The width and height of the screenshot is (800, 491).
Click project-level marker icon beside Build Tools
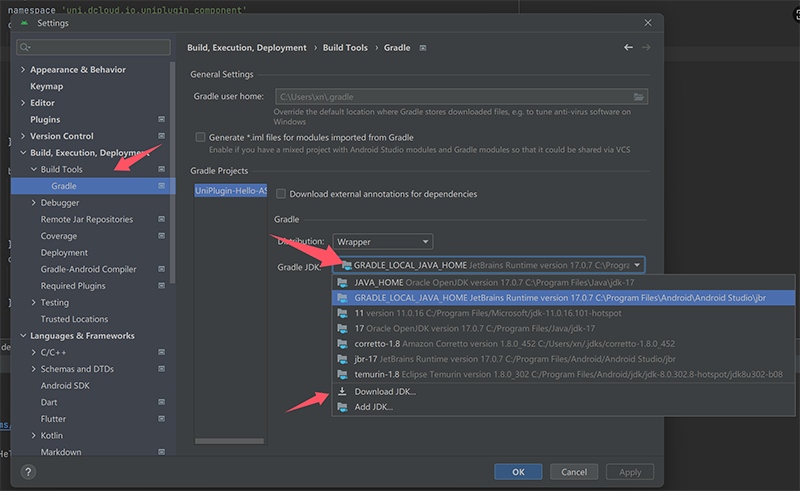tap(161, 169)
